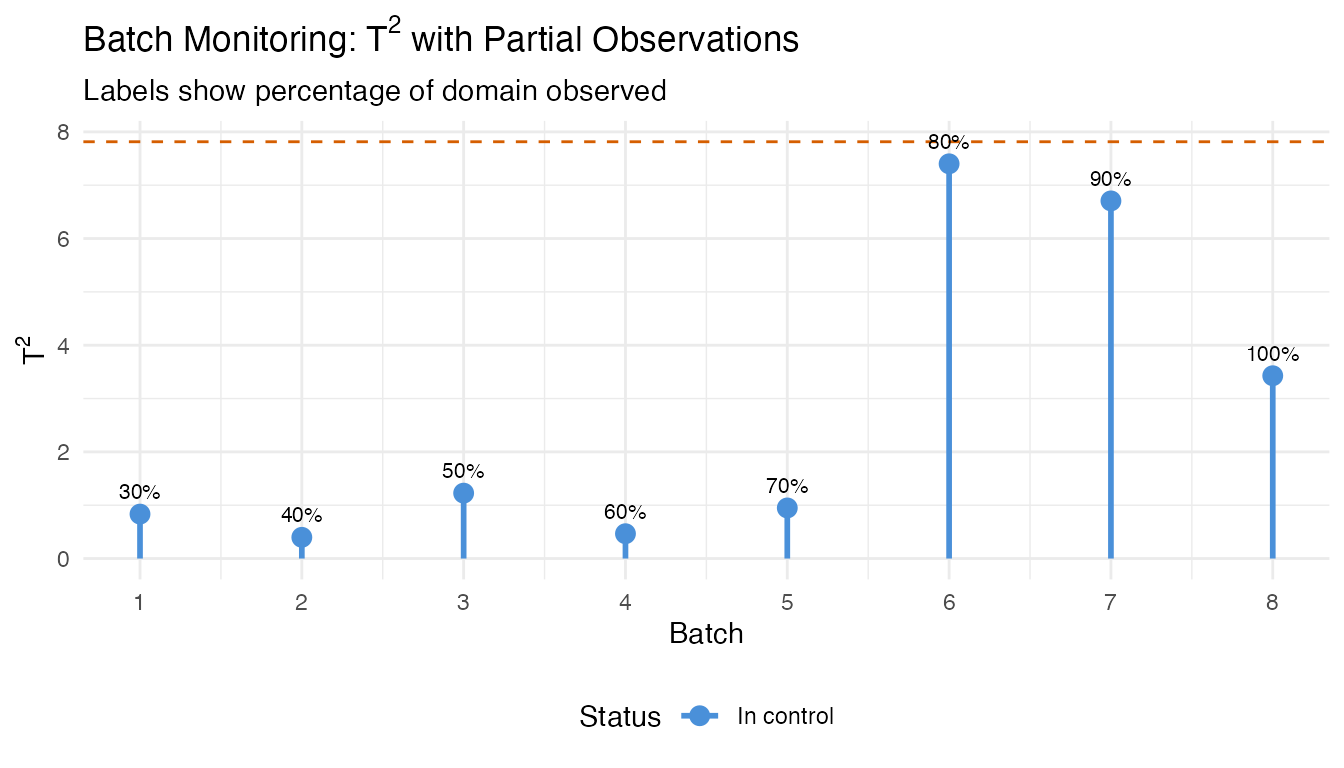Viewport: 1344px width, 768px height.
Task: Click the Batch x-axis title
Action: (706, 633)
